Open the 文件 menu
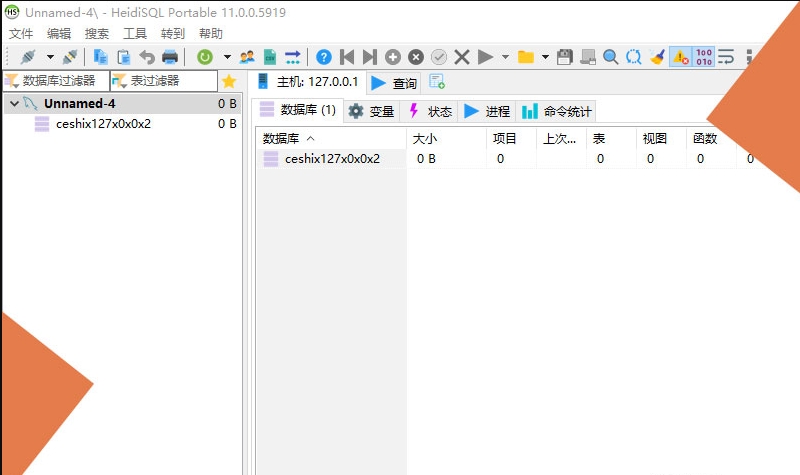Image resolution: width=800 pixels, height=475 pixels. [21, 34]
